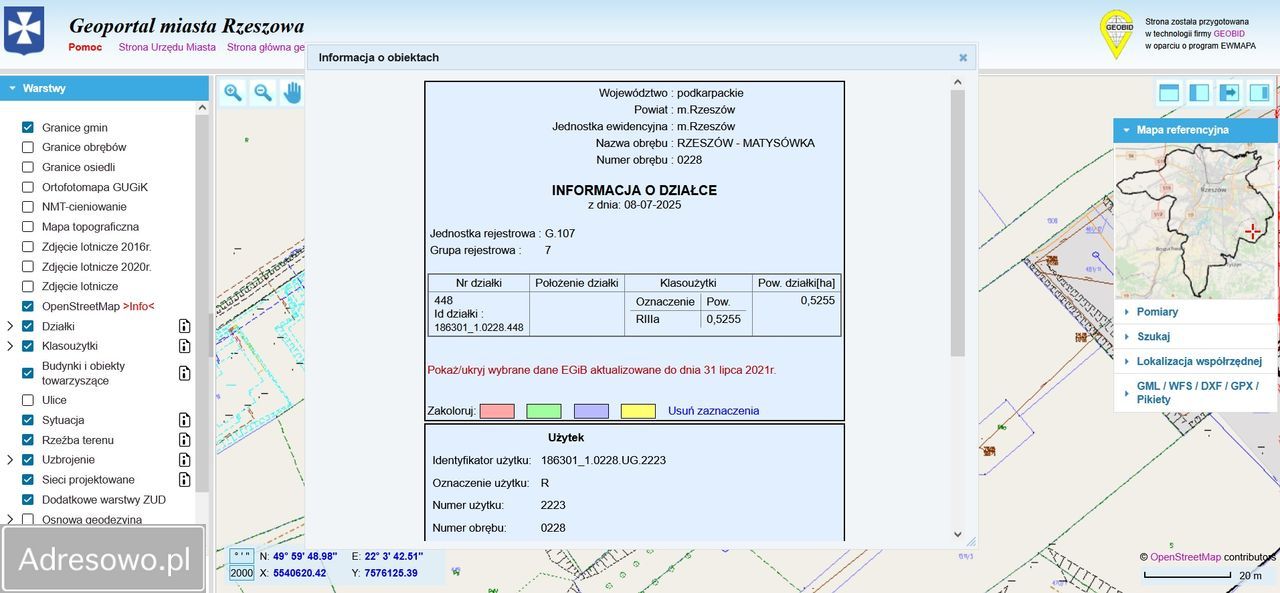Open the Pomoc menu link

click(x=85, y=47)
